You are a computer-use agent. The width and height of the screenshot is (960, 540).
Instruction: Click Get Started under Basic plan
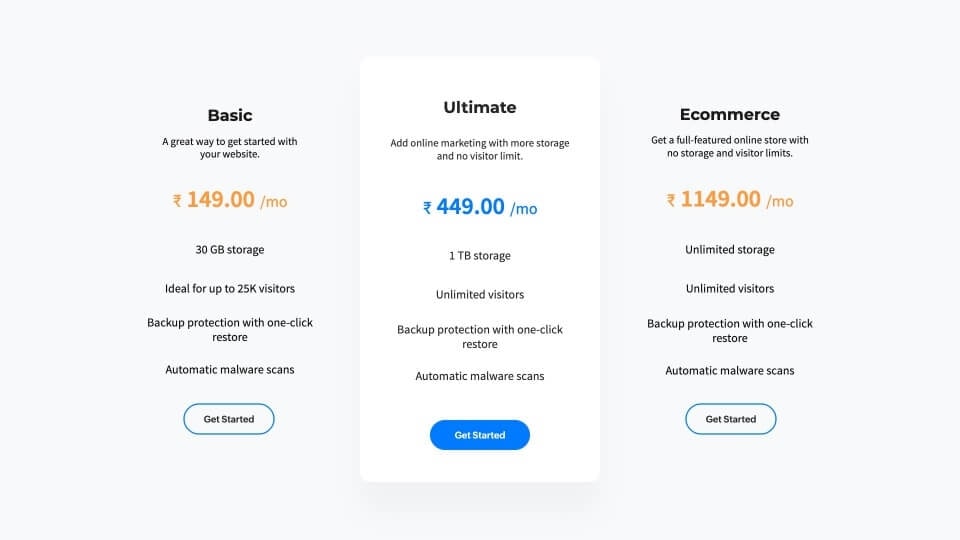click(x=229, y=419)
